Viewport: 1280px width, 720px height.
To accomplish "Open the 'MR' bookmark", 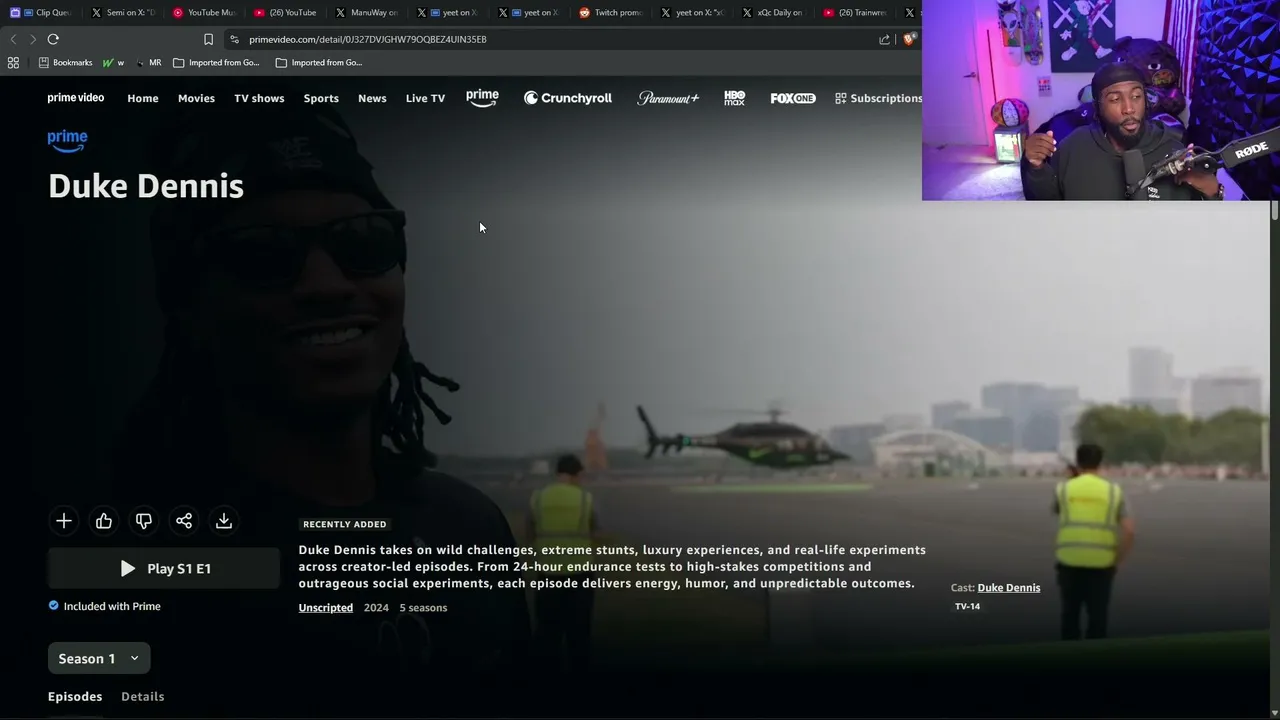I will tap(148, 62).
